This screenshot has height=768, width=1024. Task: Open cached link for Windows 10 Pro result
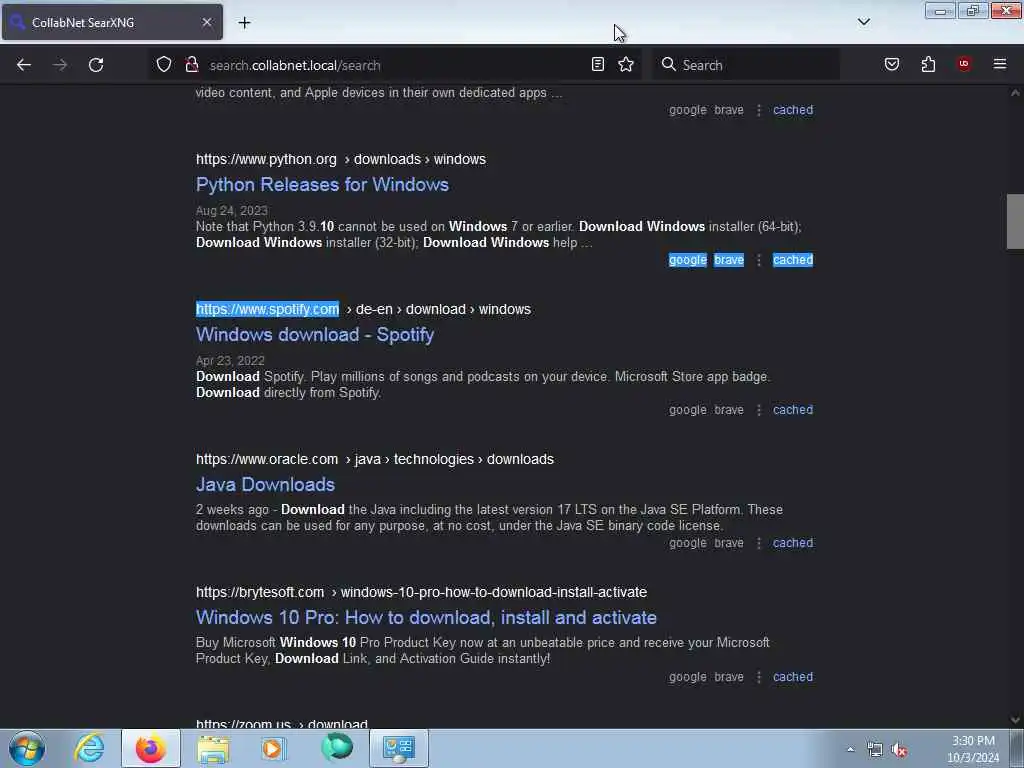coord(793,677)
